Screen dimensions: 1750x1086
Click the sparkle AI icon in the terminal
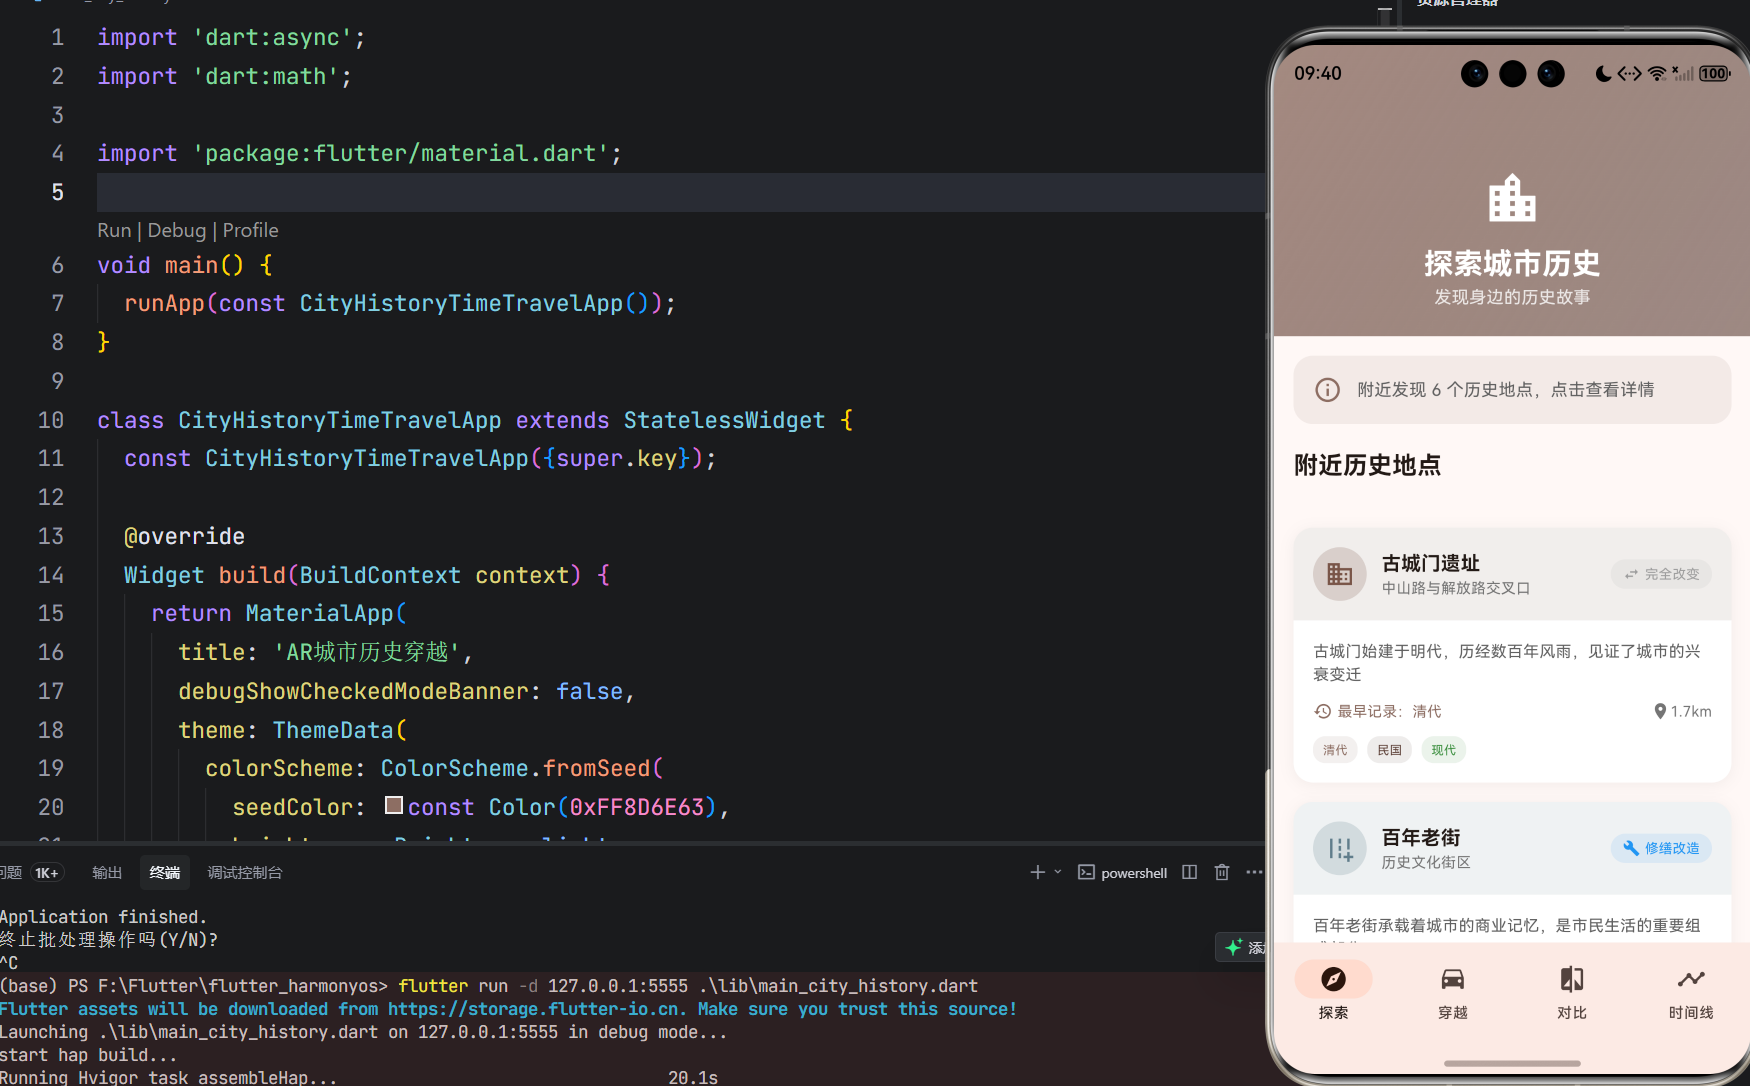(1233, 947)
